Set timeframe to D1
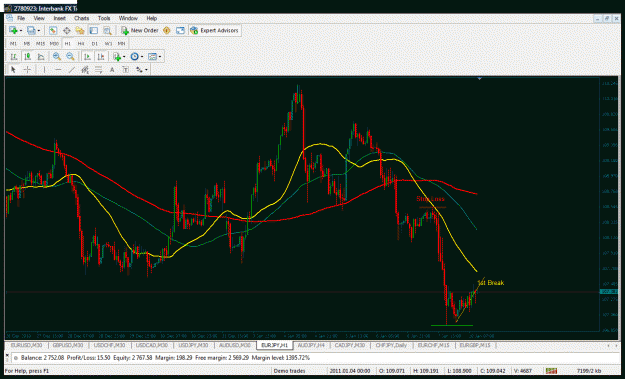The width and height of the screenshot is (625, 379). pos(94,43)
